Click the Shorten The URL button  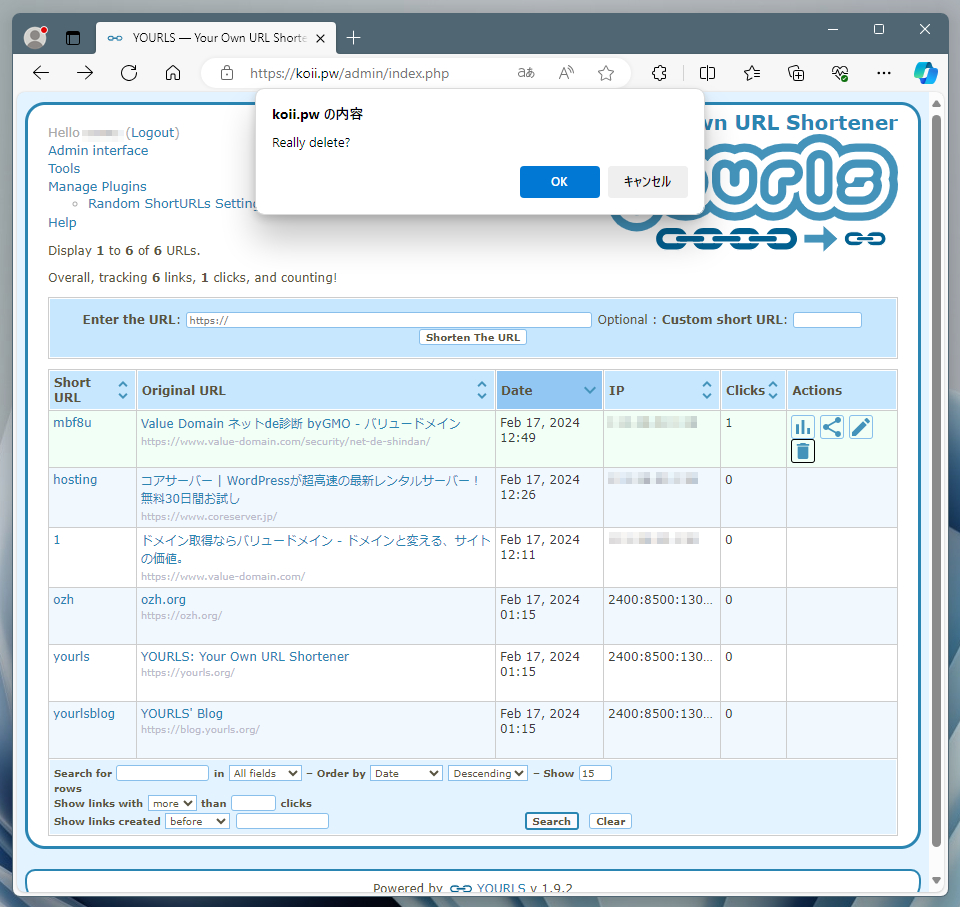click(473, 337)
